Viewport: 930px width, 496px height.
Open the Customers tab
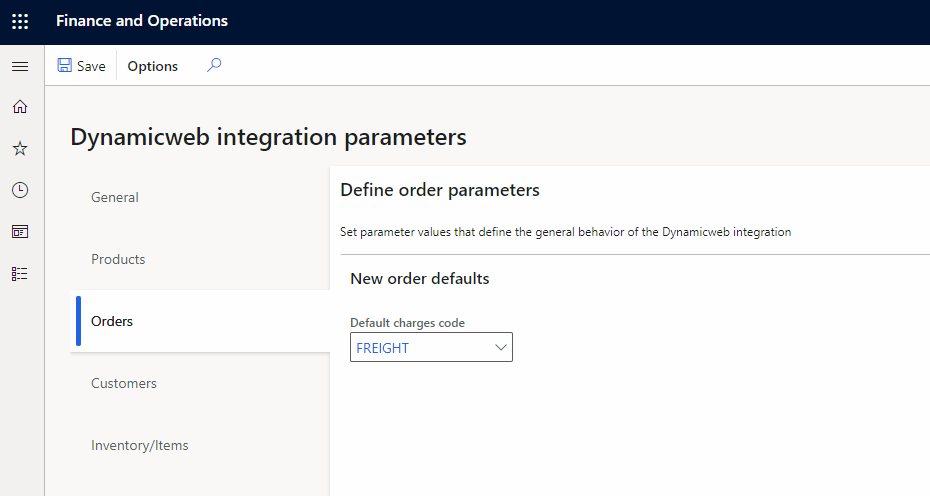124,383
